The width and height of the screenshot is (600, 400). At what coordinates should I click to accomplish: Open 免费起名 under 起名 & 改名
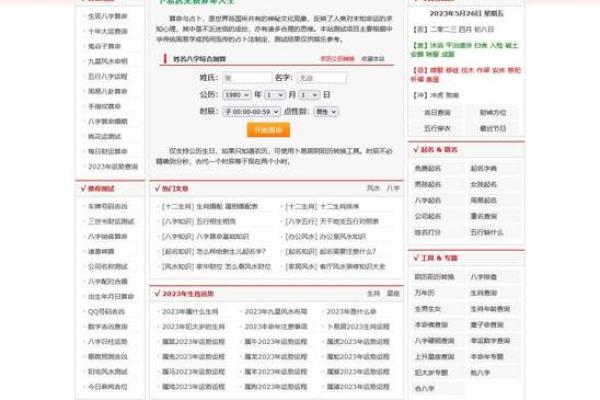[x=428, y=168]
